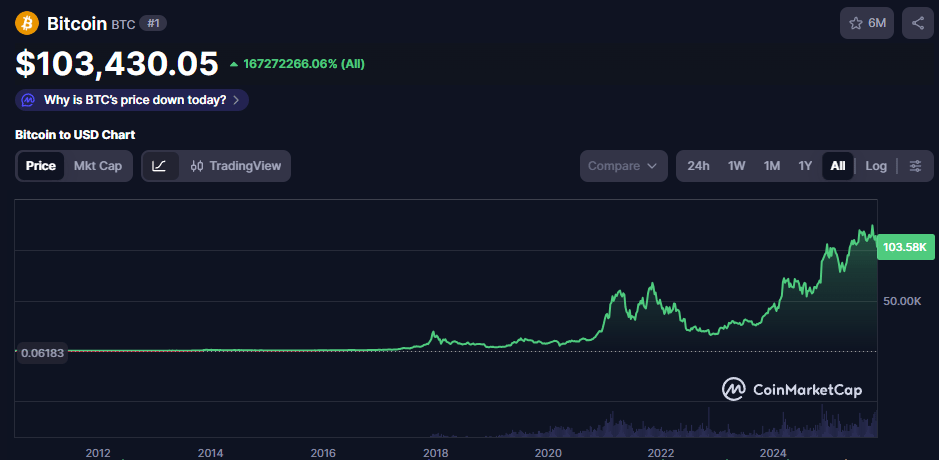Set chart range to 1M

772,166
